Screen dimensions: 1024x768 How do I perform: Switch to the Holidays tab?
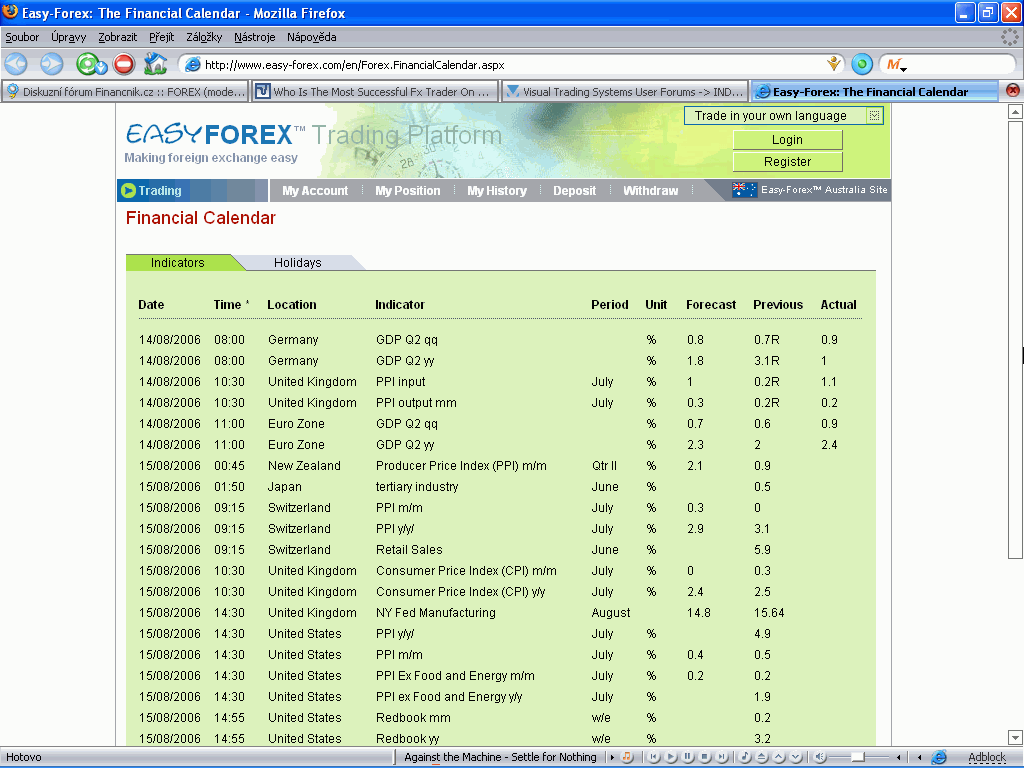coord(298,262)
